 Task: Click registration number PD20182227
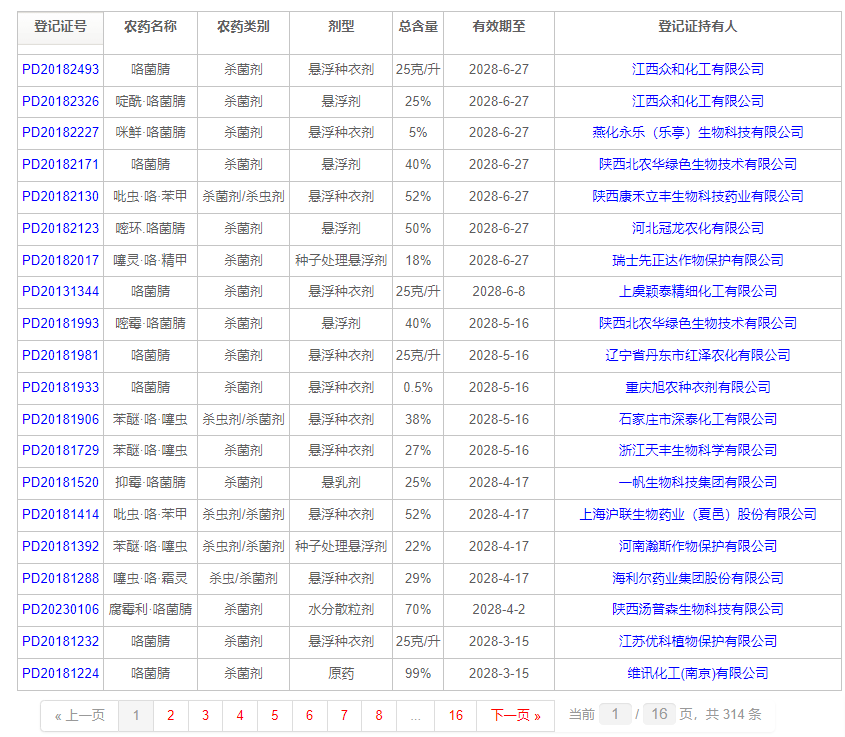[x=60, y=133]
